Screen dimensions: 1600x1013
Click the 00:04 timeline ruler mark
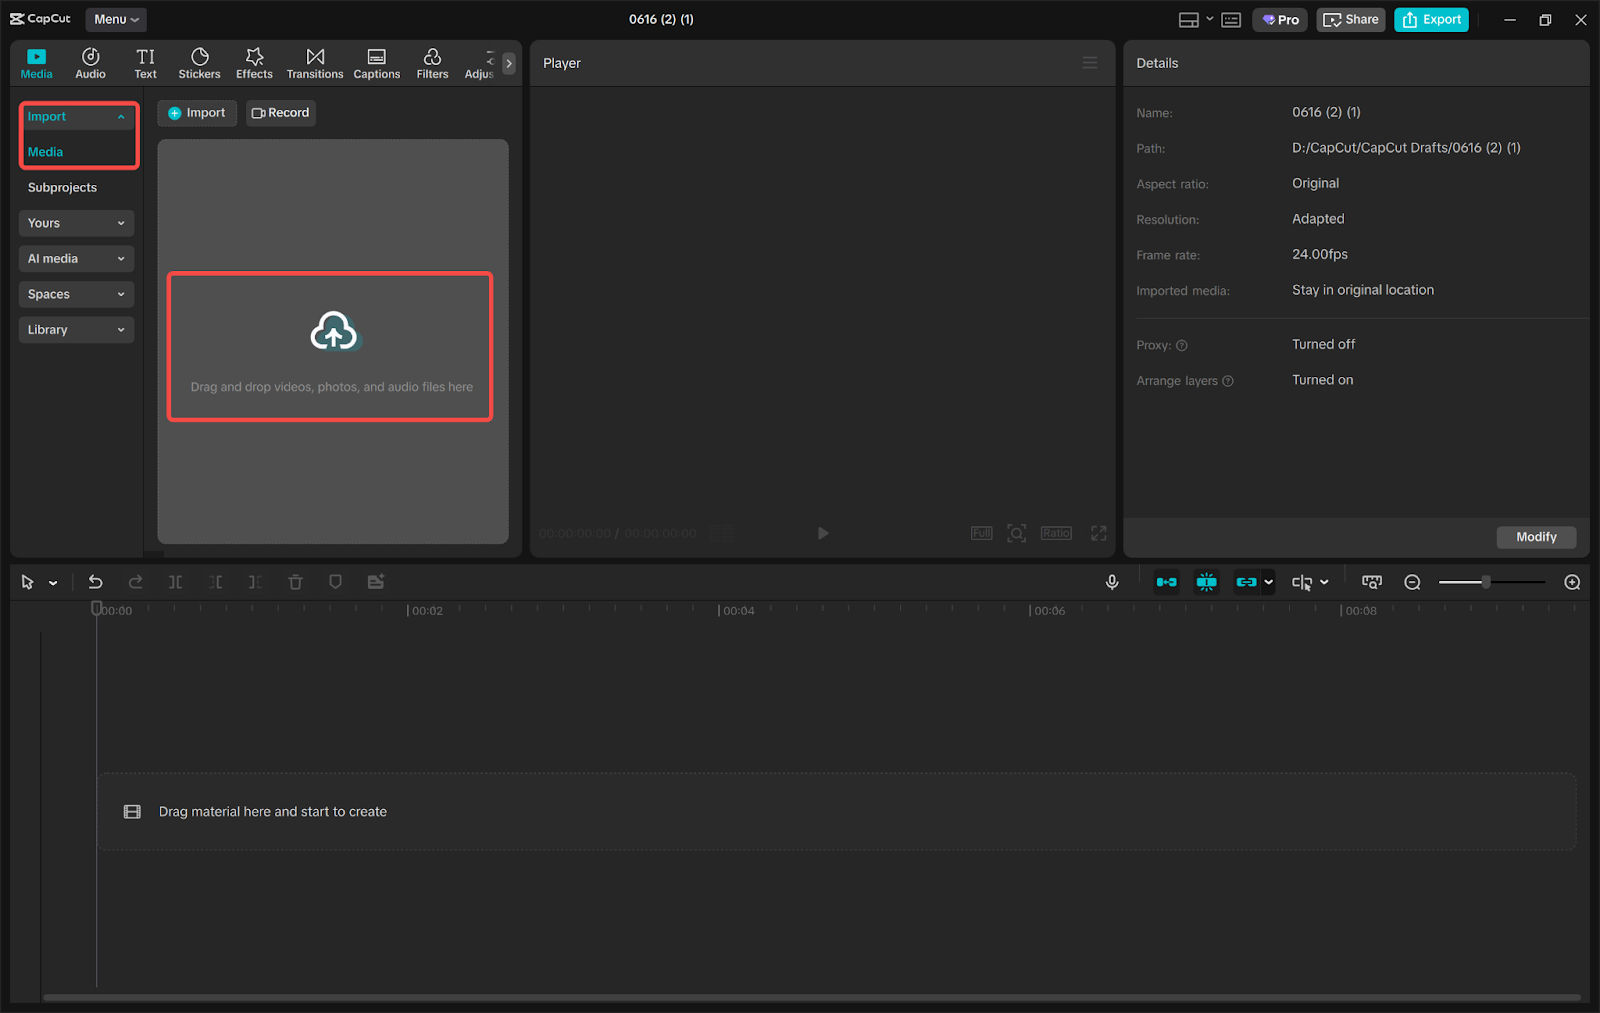(736, 611)
